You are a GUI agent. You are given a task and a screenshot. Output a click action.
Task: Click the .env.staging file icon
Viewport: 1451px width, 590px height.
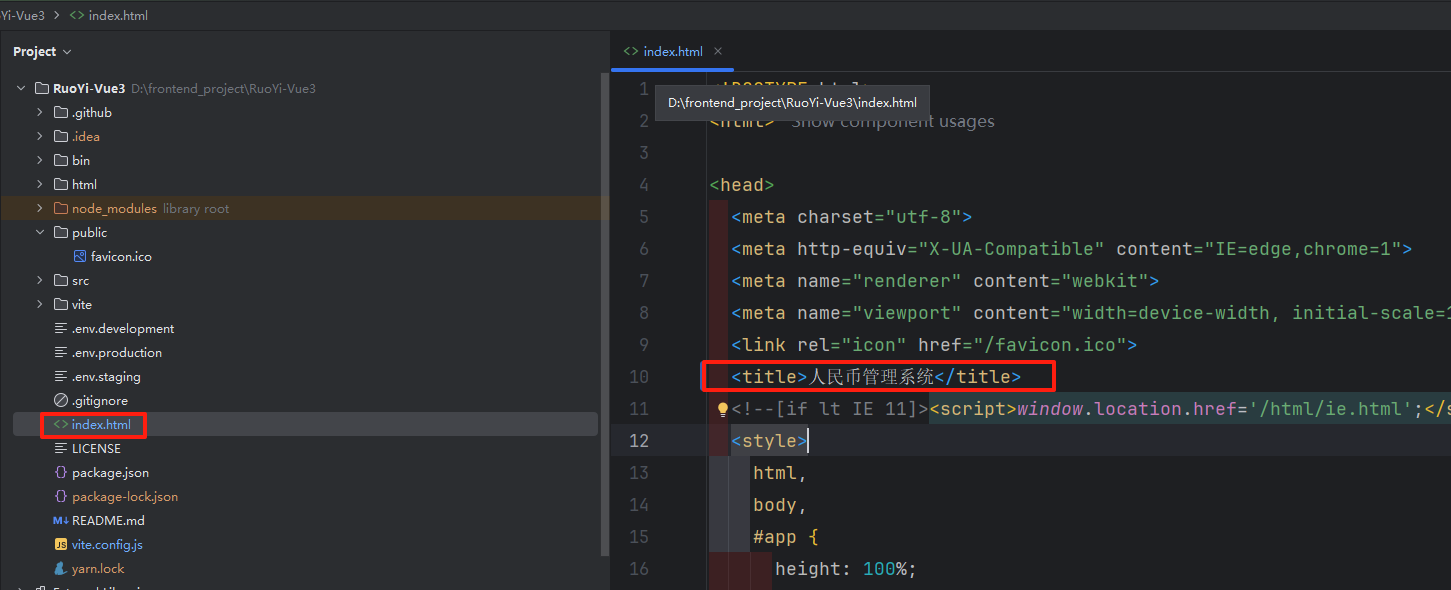pos(61,377)
